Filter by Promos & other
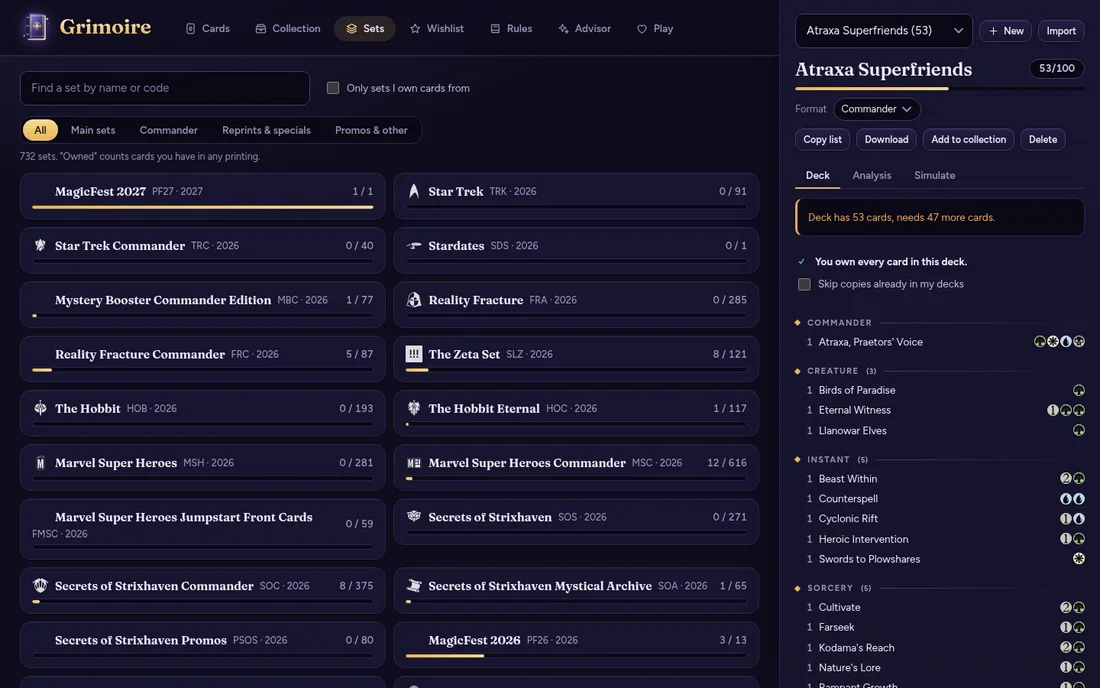Image resolution: width=1100 pixels, height=688 pixels. point(371,130)
